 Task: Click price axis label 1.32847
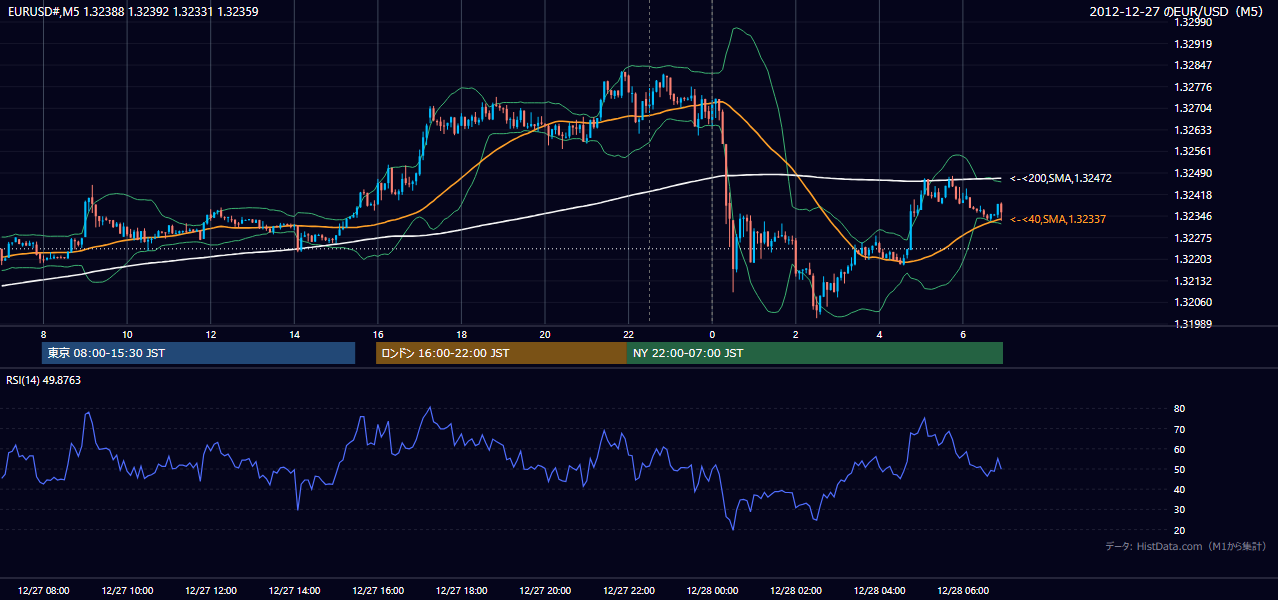[1194, 65]
